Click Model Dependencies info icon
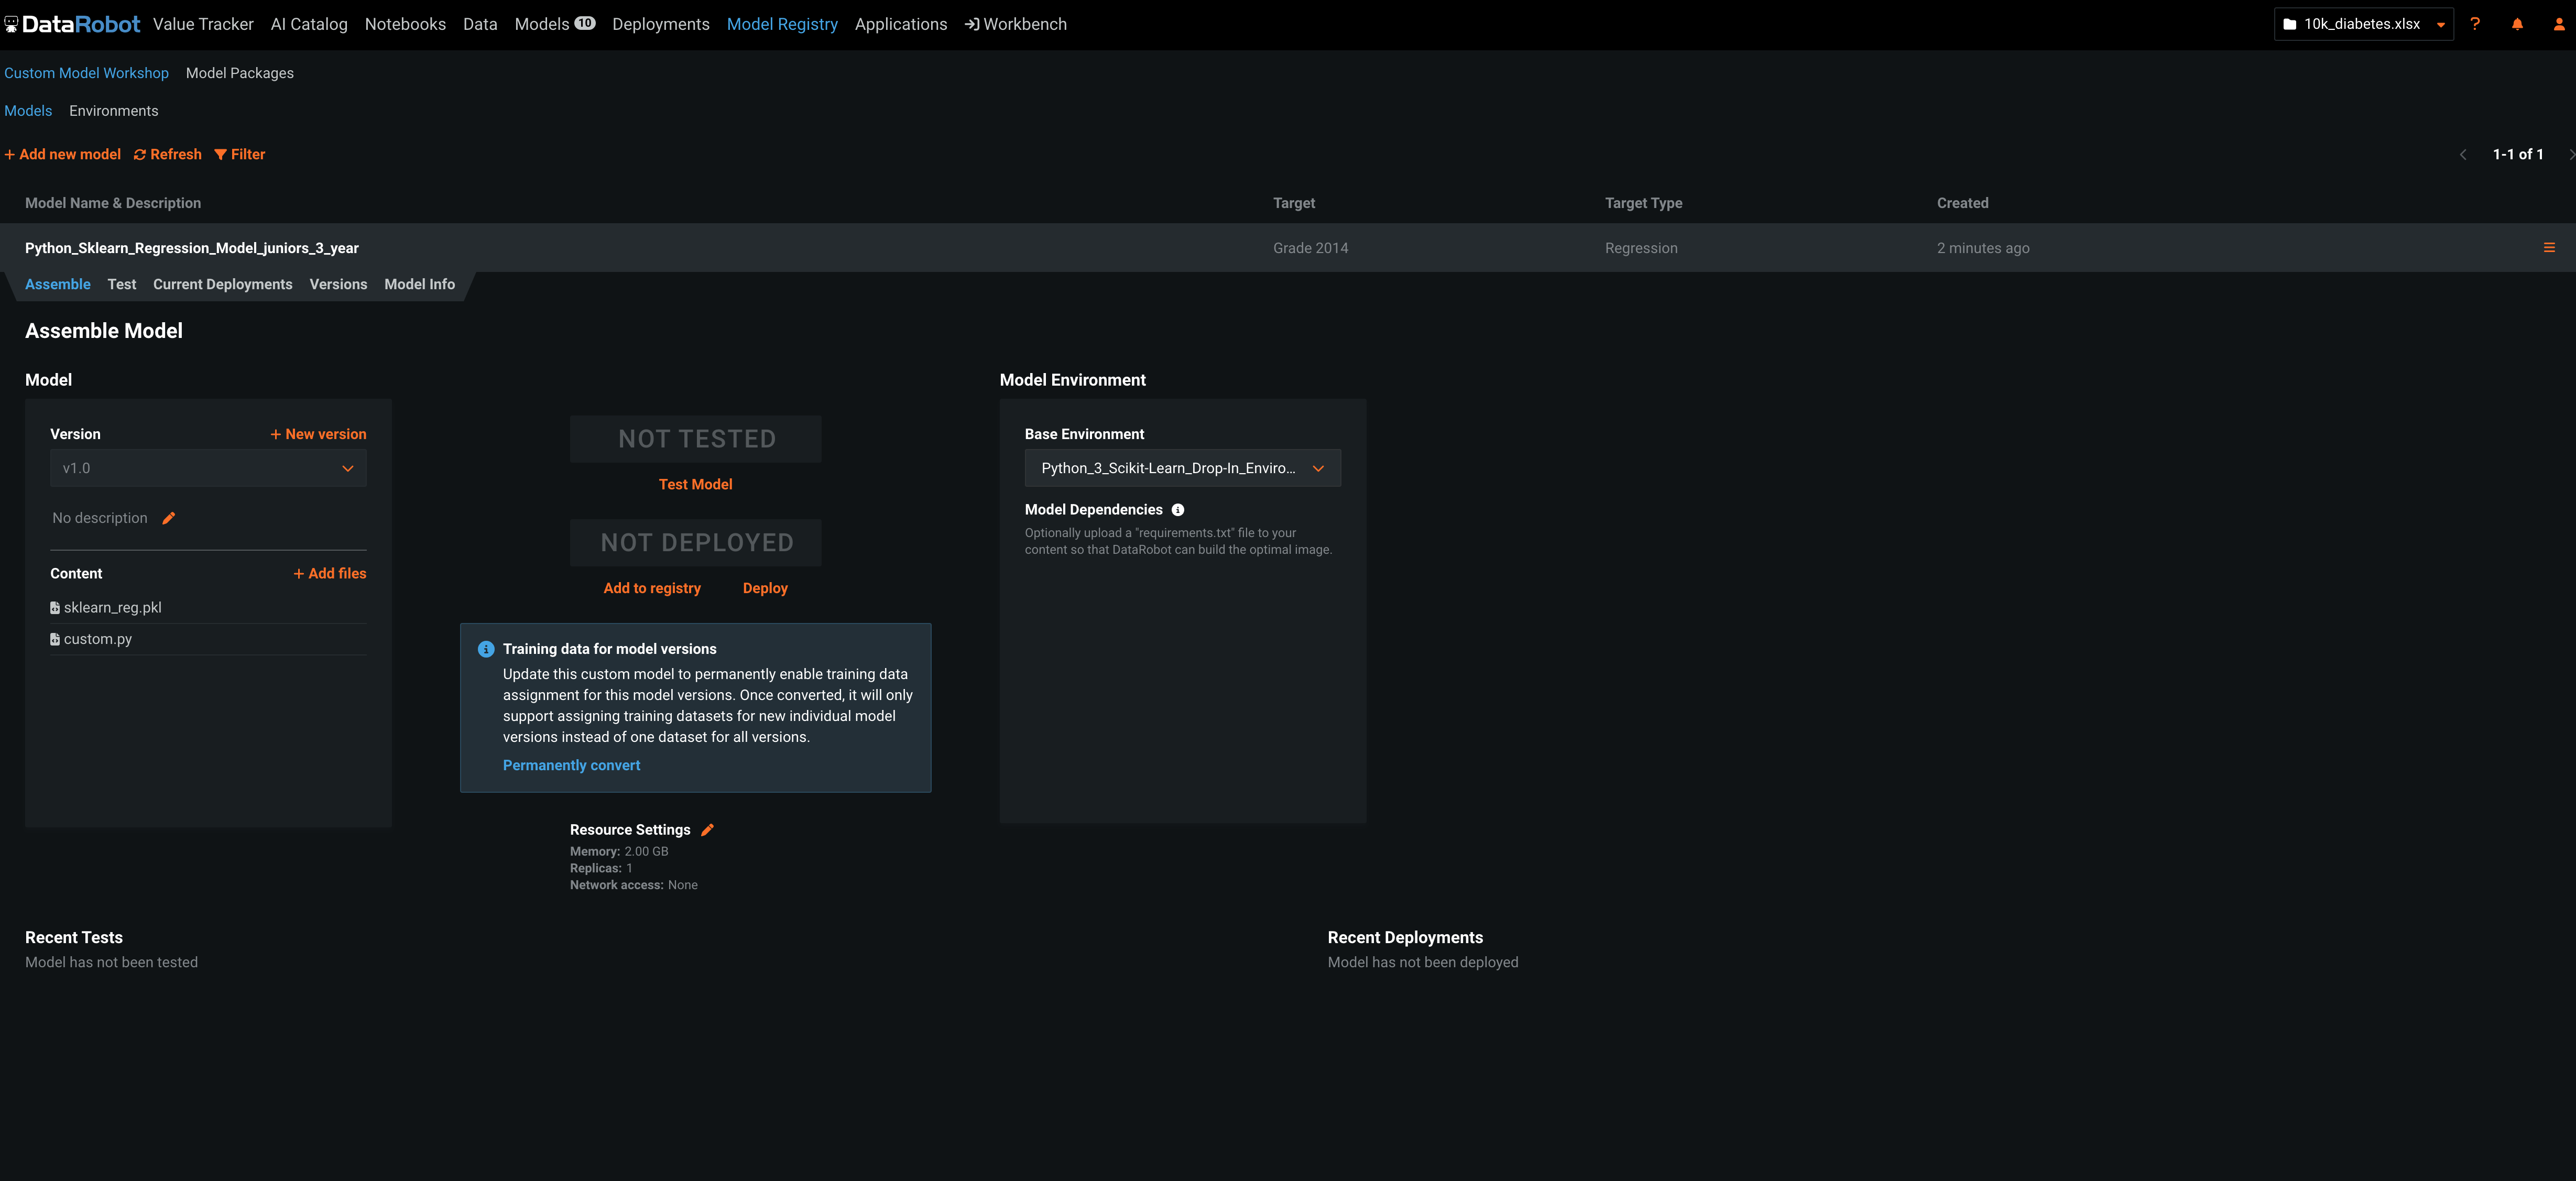This screenshot has height=1181, width=2576. (x=1178, y=510)
